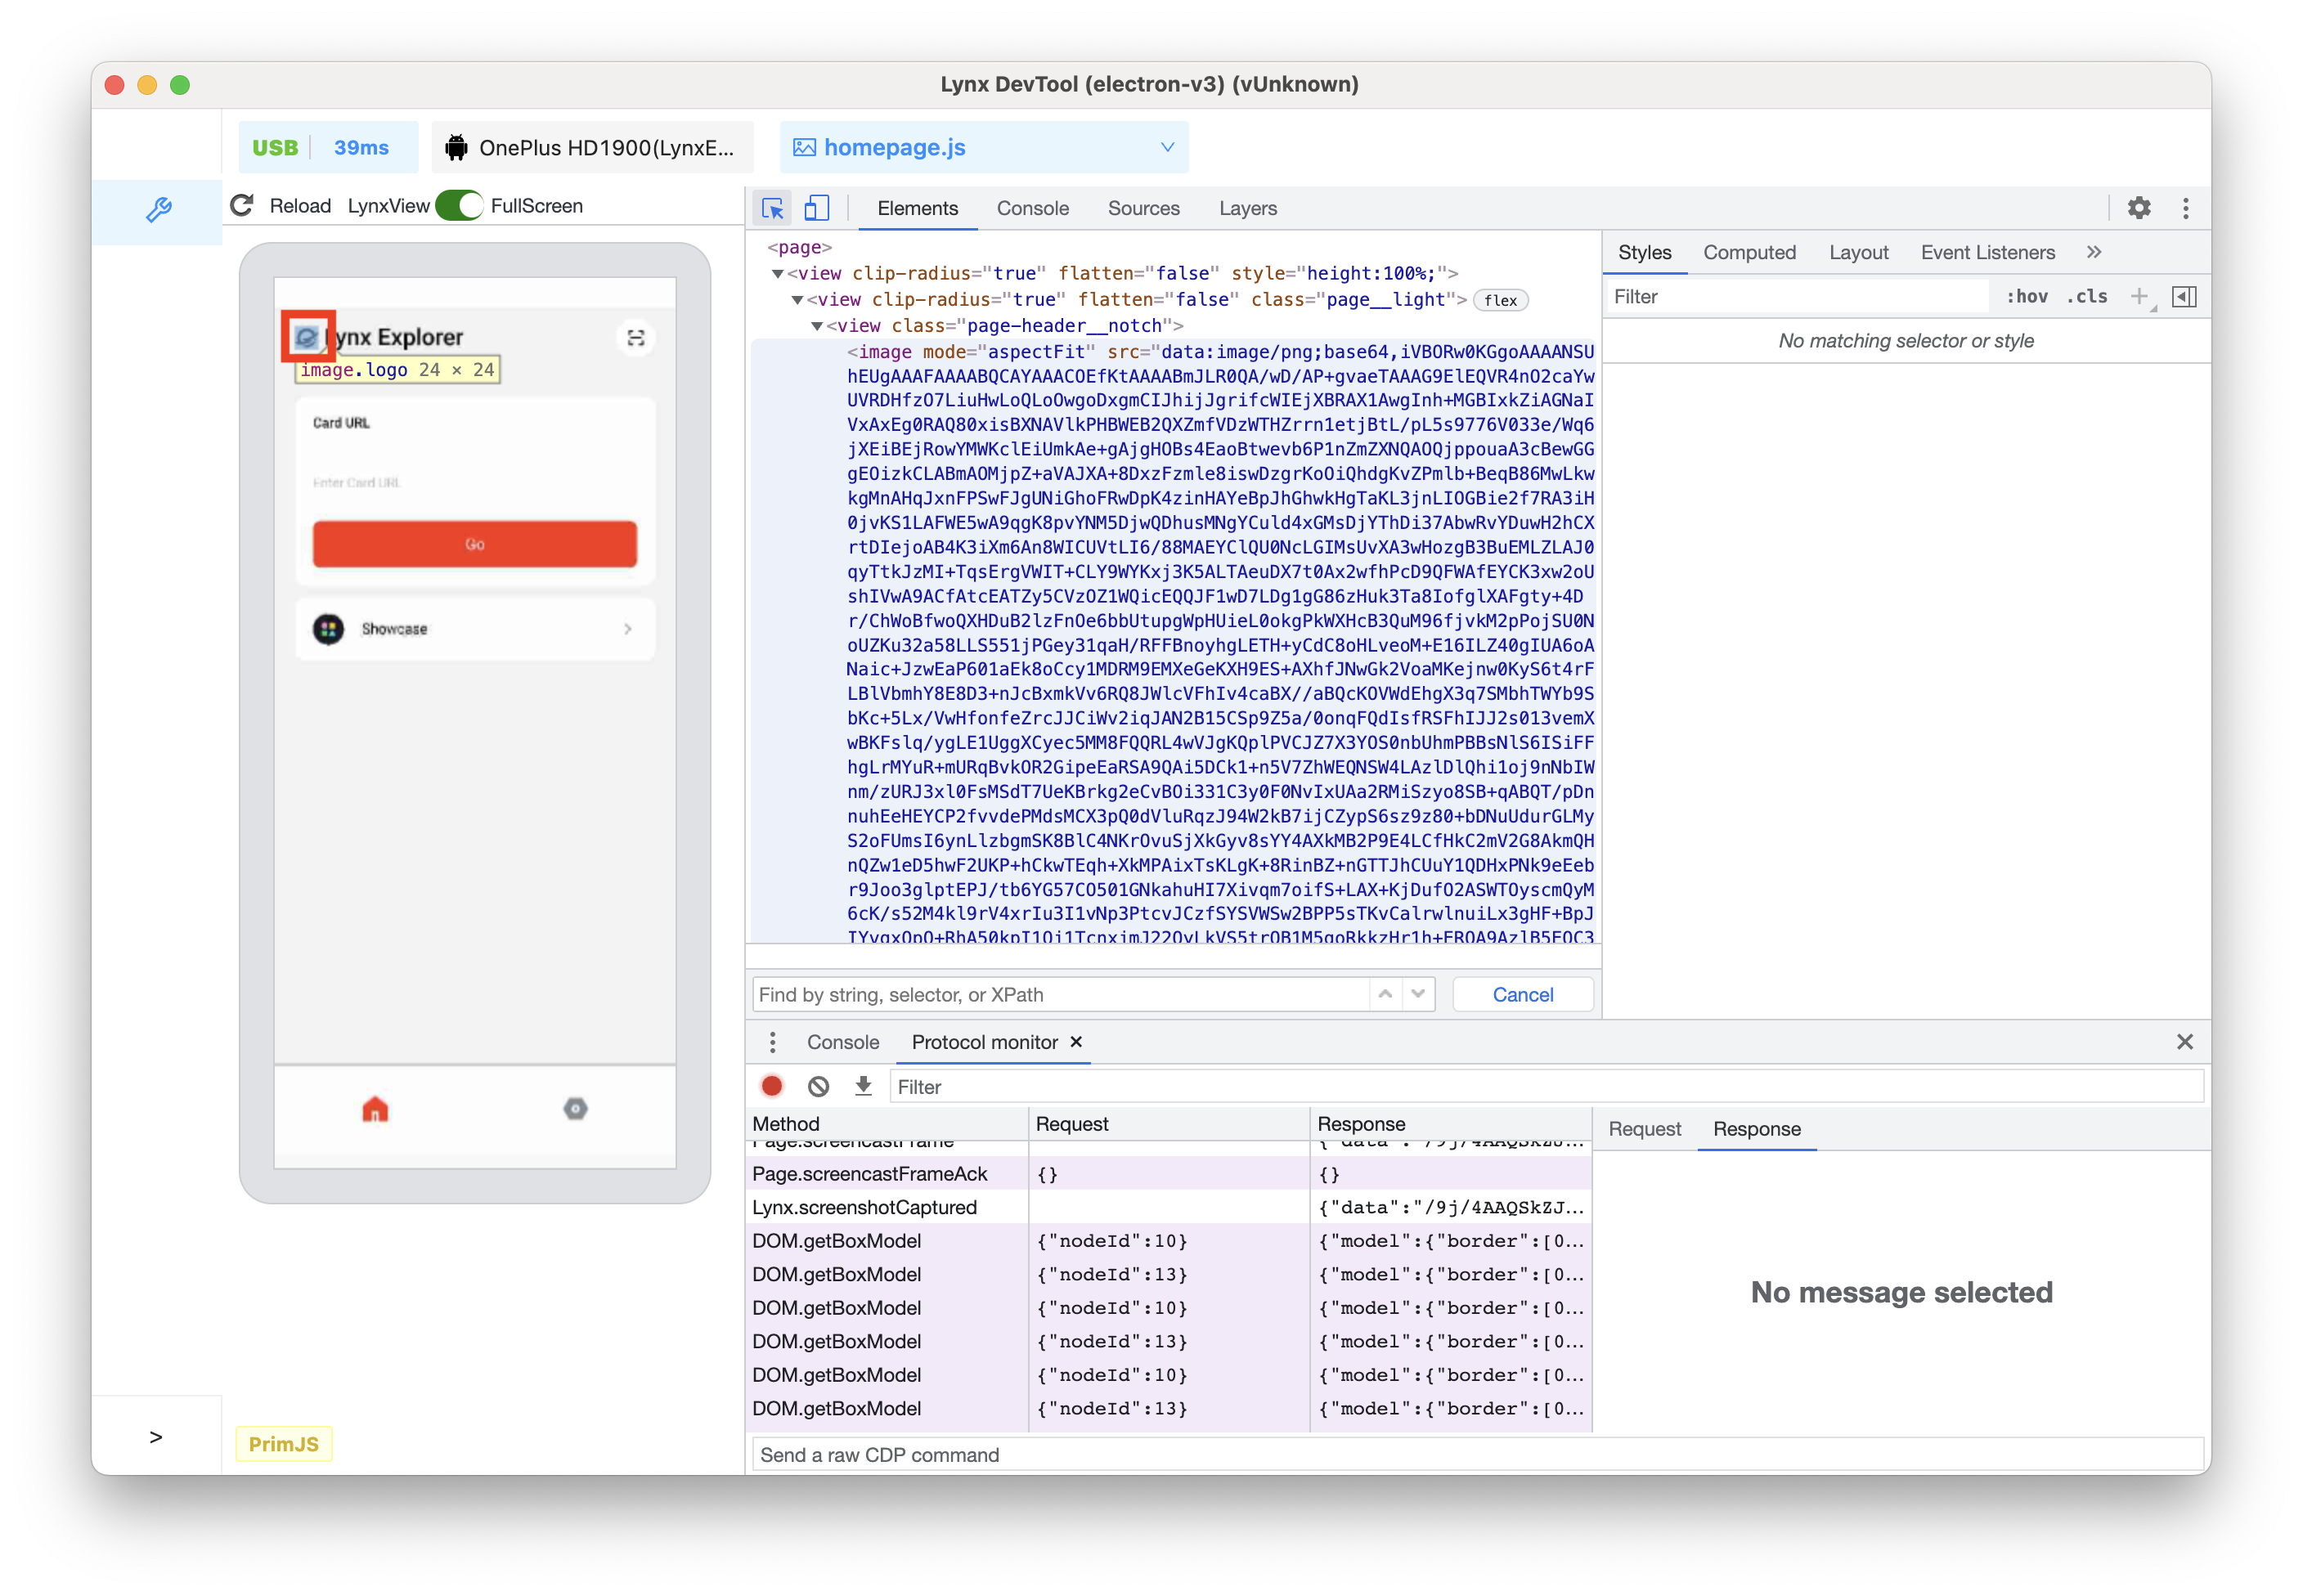Select the Styles pane tab
This screenshot has height=1596, width=2303.
(x=1644, y=253)
